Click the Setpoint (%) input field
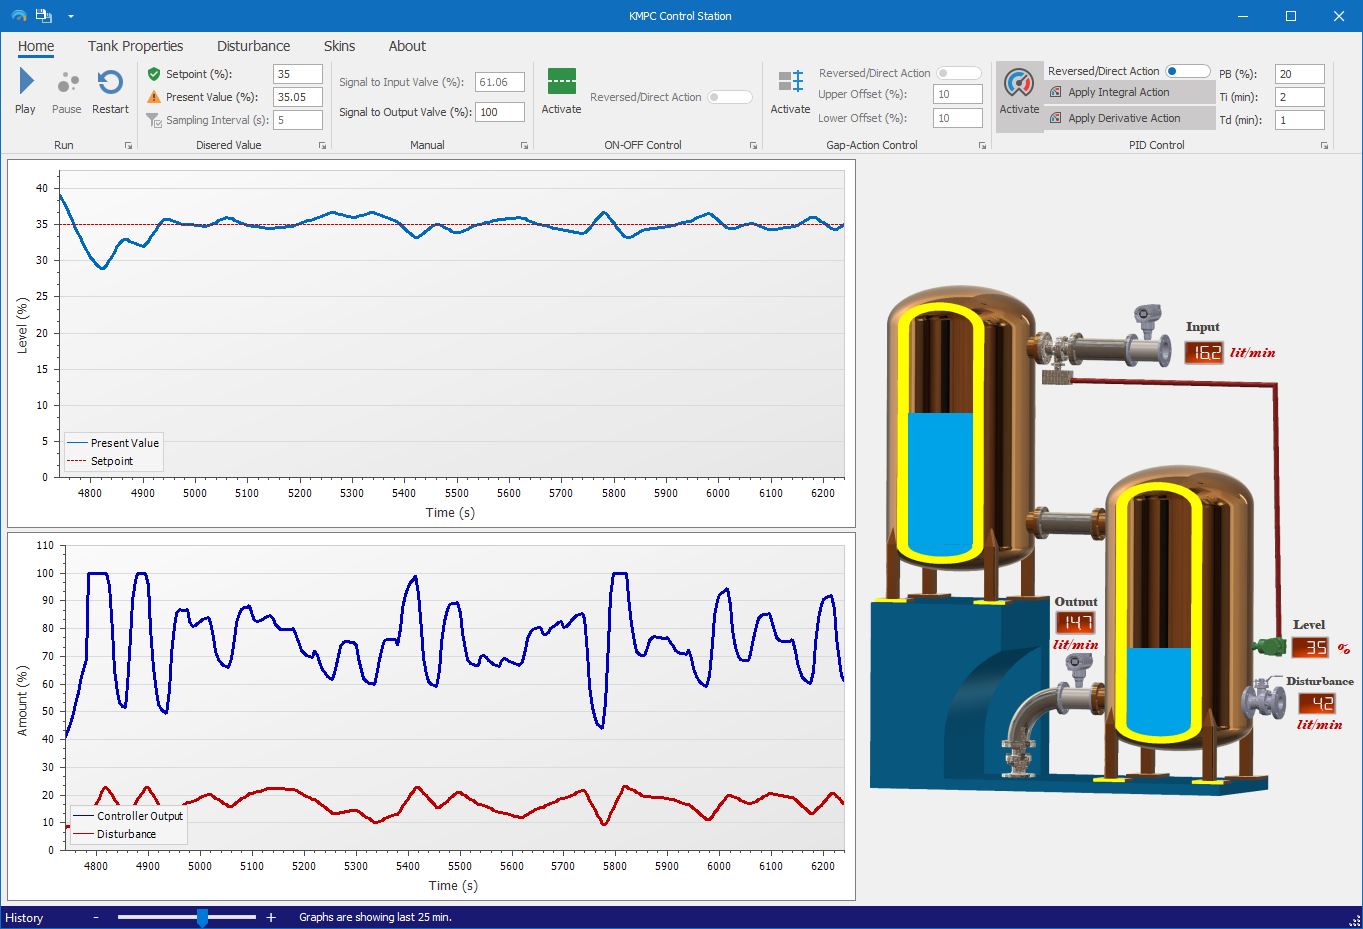 [x=298, y=74]
